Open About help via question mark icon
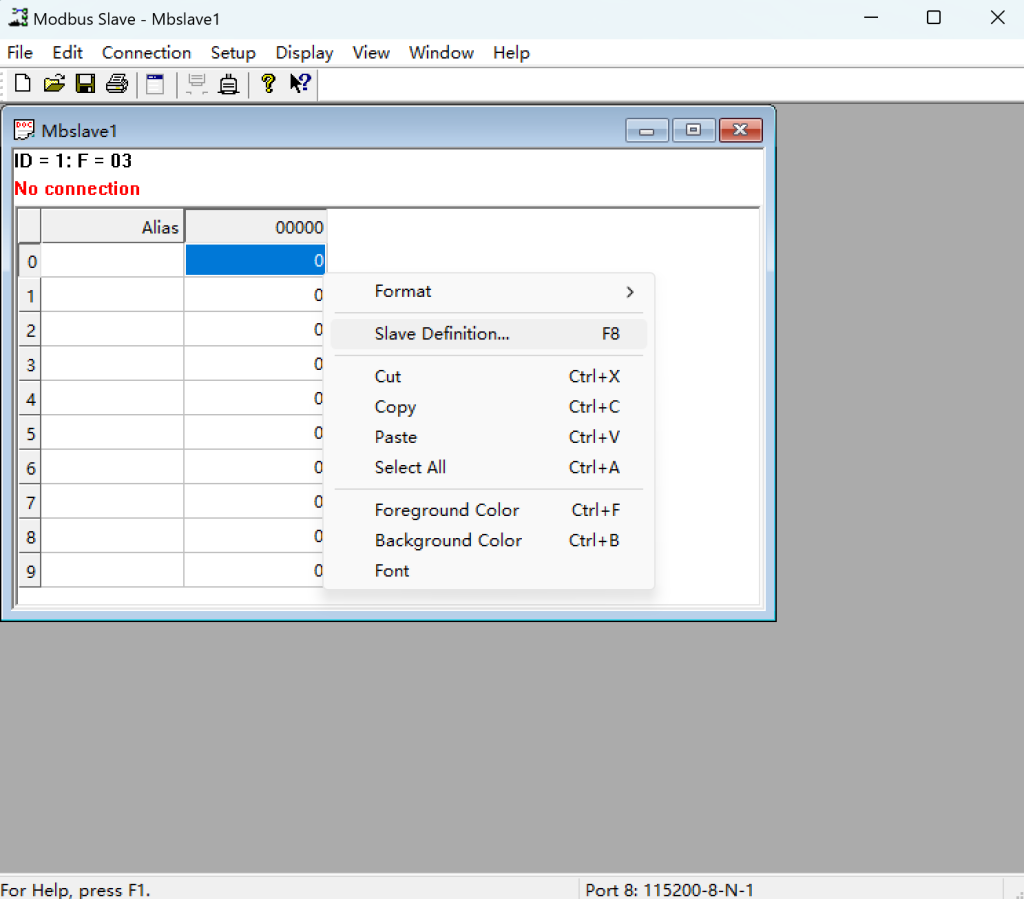Viewport: 1024px width, 899px height. point(268,83)
